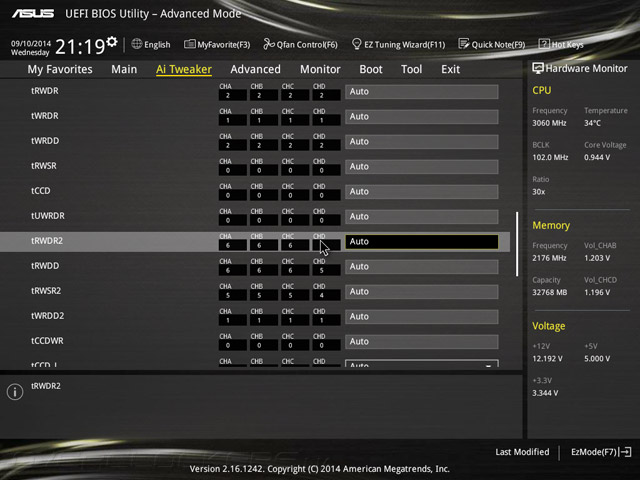
Task: Click the 21:19 clock time
Action: click(x=80, y=47)
